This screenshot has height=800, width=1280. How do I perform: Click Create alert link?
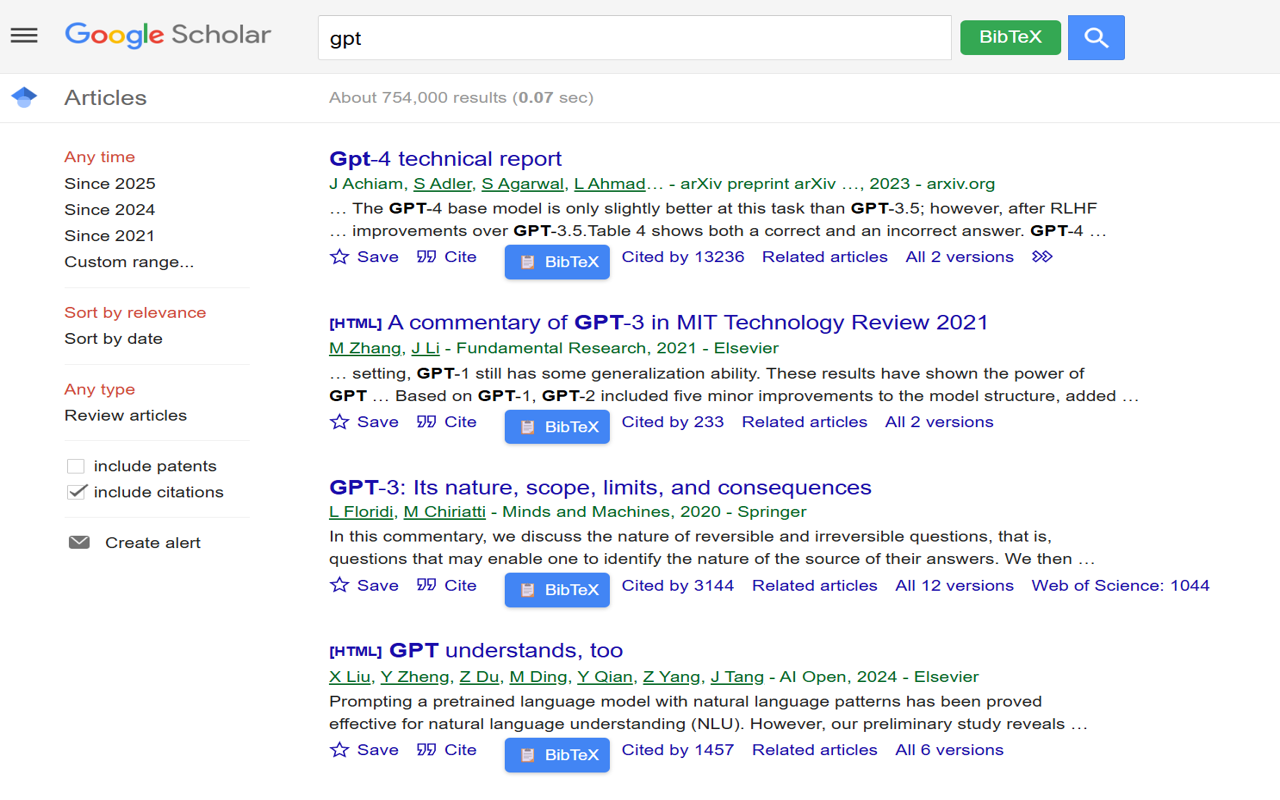point(153,543)
